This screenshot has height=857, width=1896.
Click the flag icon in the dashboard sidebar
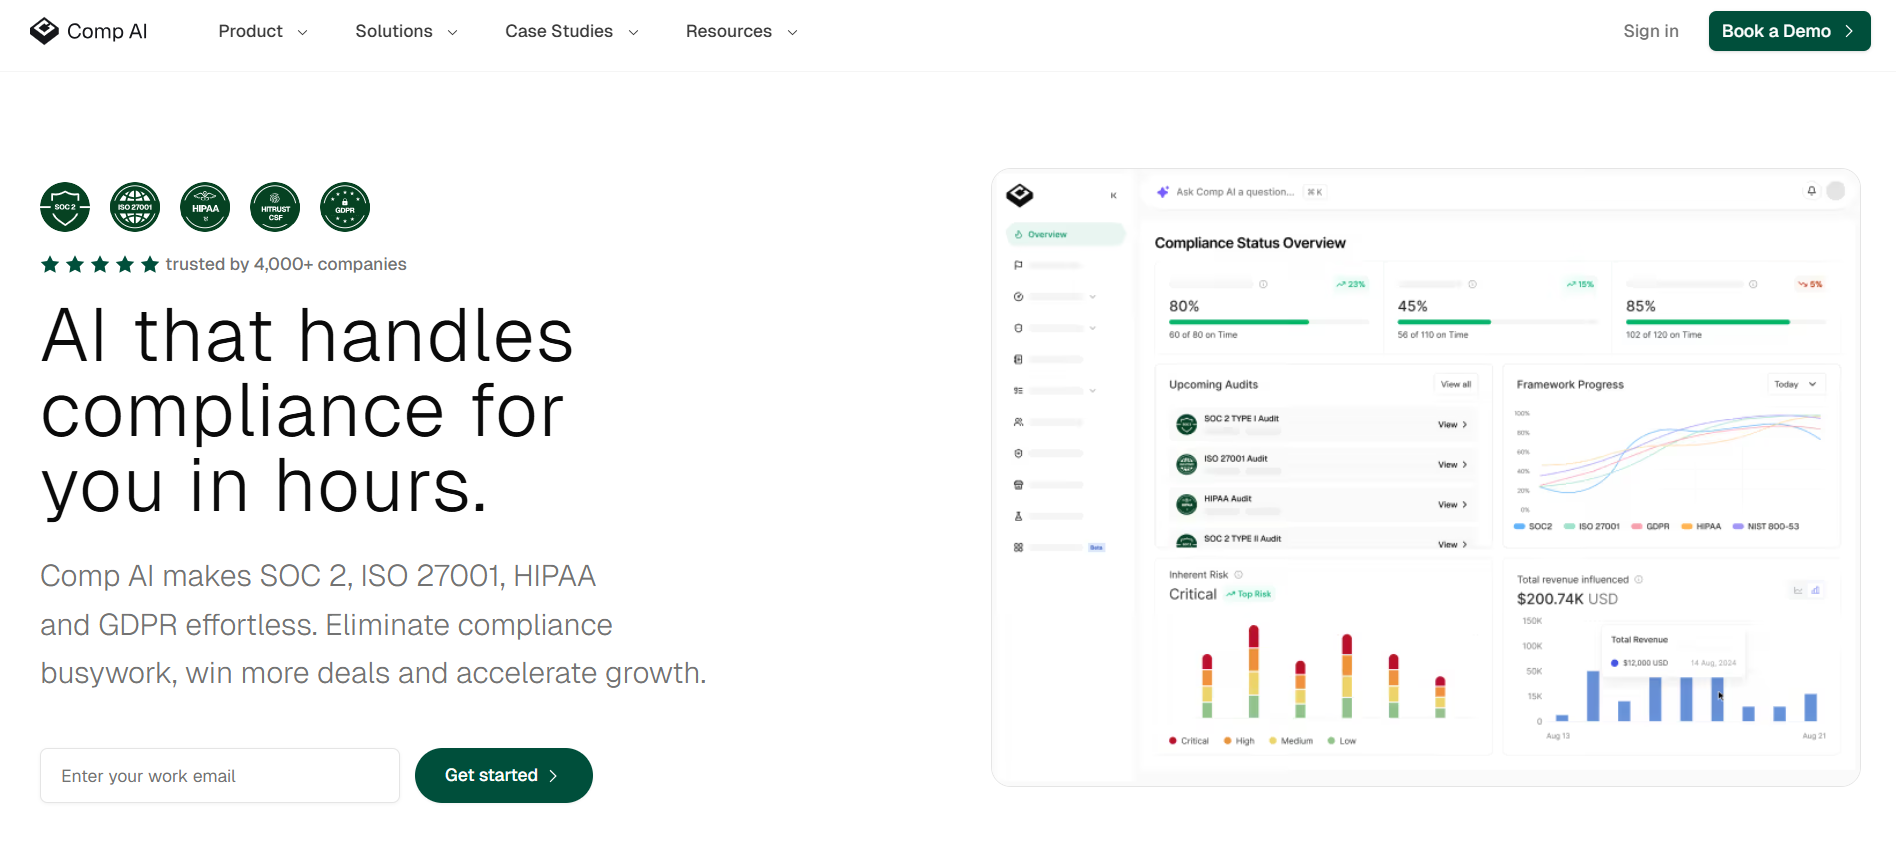[x=1018, y=265]
